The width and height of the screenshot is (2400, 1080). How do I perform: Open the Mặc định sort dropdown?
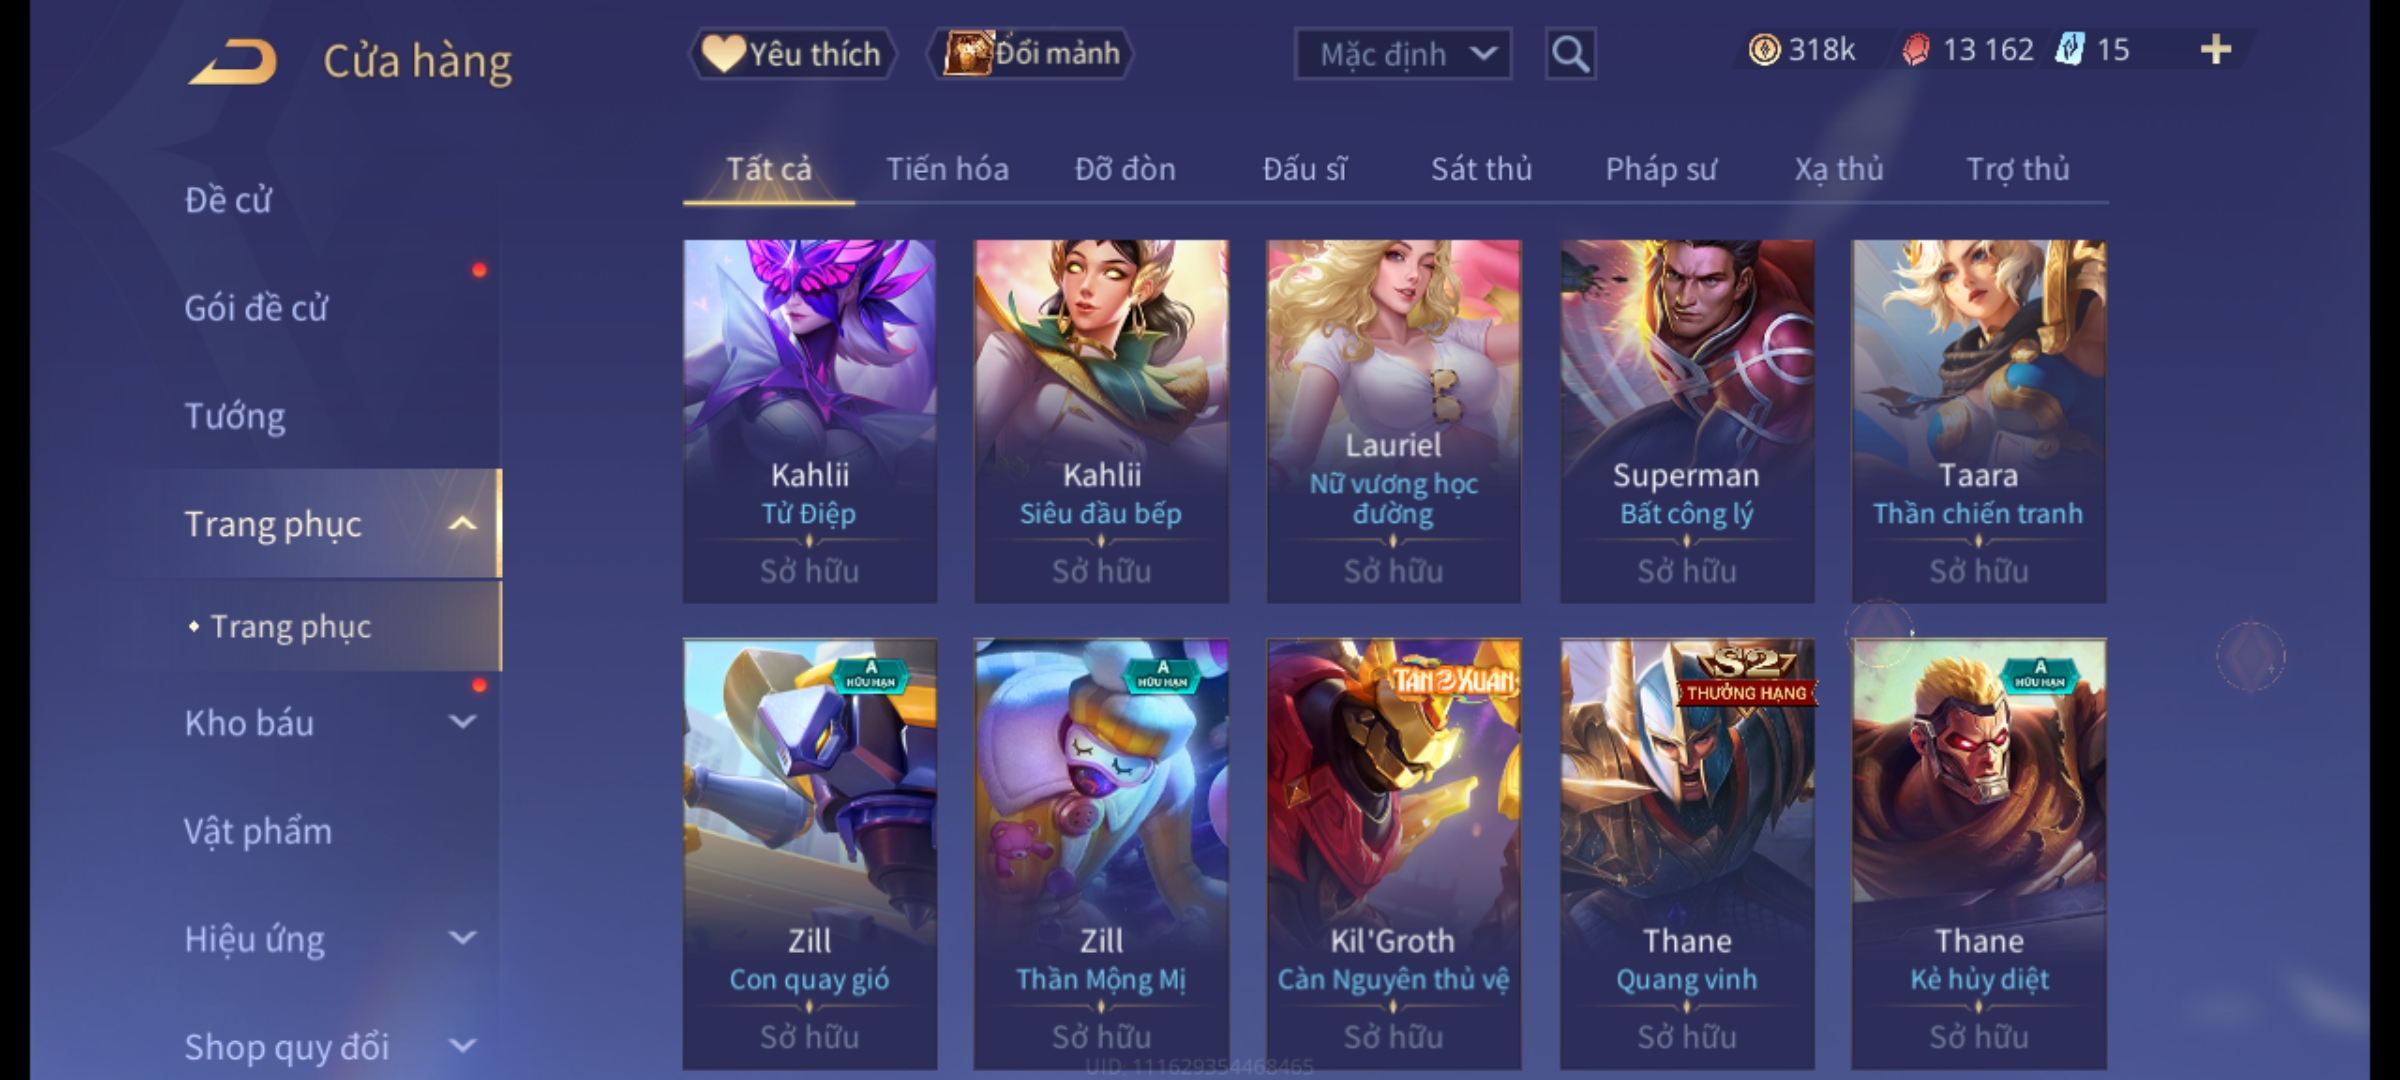click(1402, 54)
